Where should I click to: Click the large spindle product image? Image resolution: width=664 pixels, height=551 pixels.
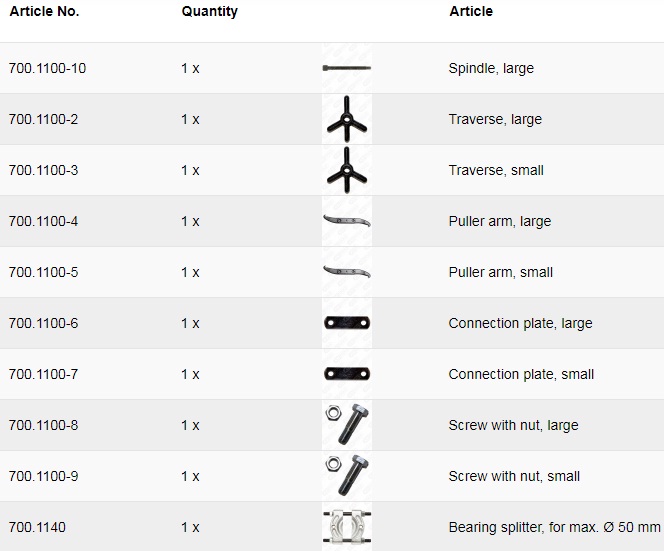point(347,68)
